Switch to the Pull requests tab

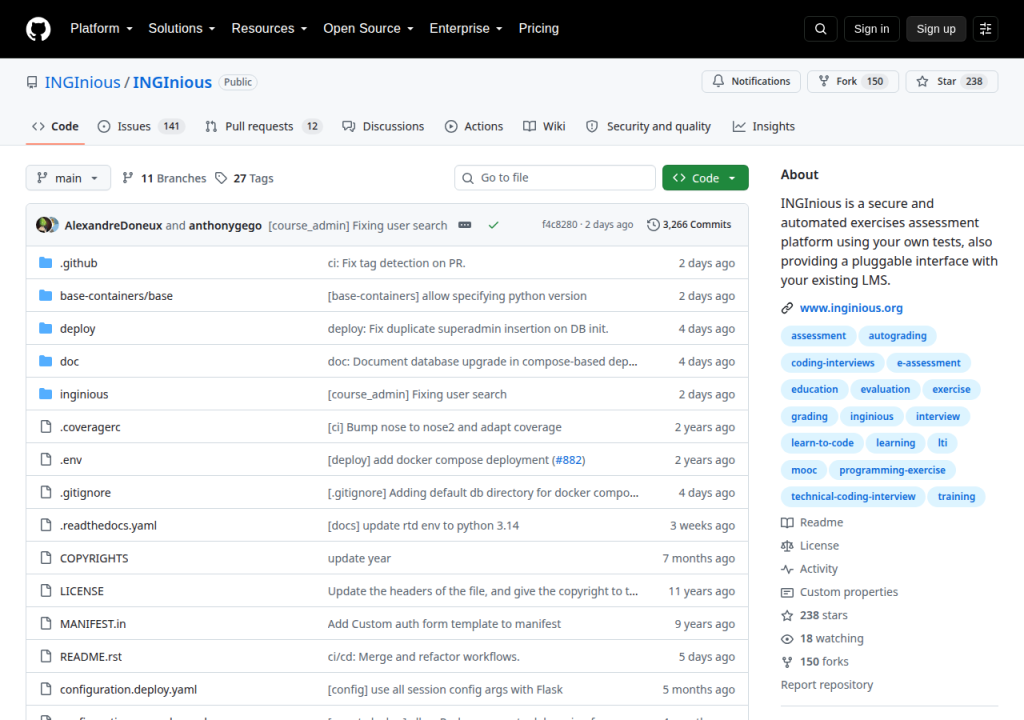(264, 126)
